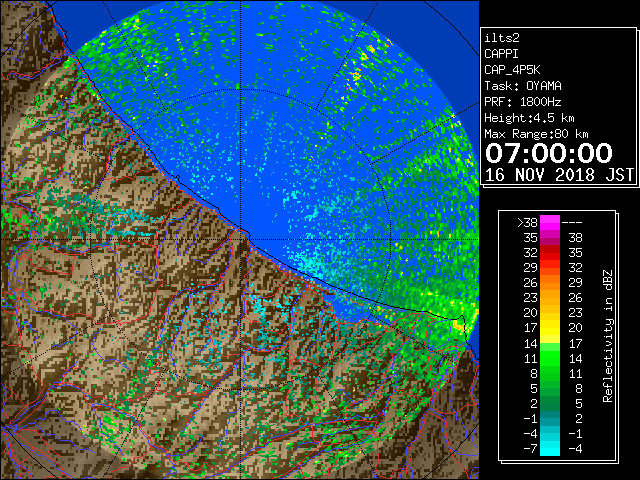The width and height of the screenshot is (640, 480).
Task: Click the 'CAP_4P5K' label
Action: (x=512, y=70)
